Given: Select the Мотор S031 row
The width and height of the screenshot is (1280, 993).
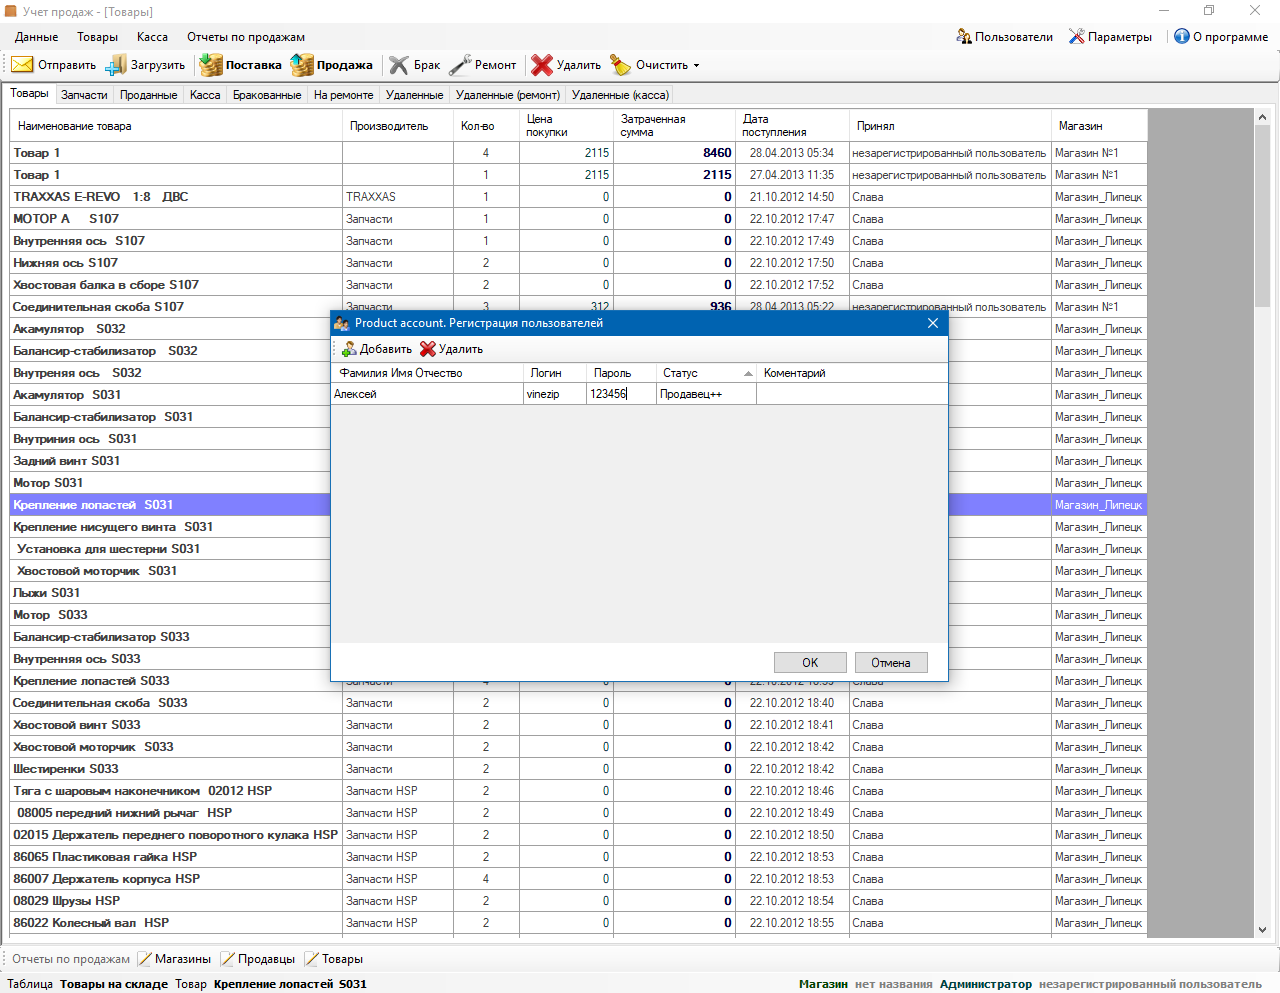Looking at the screenshot, I should pos(170,483).
